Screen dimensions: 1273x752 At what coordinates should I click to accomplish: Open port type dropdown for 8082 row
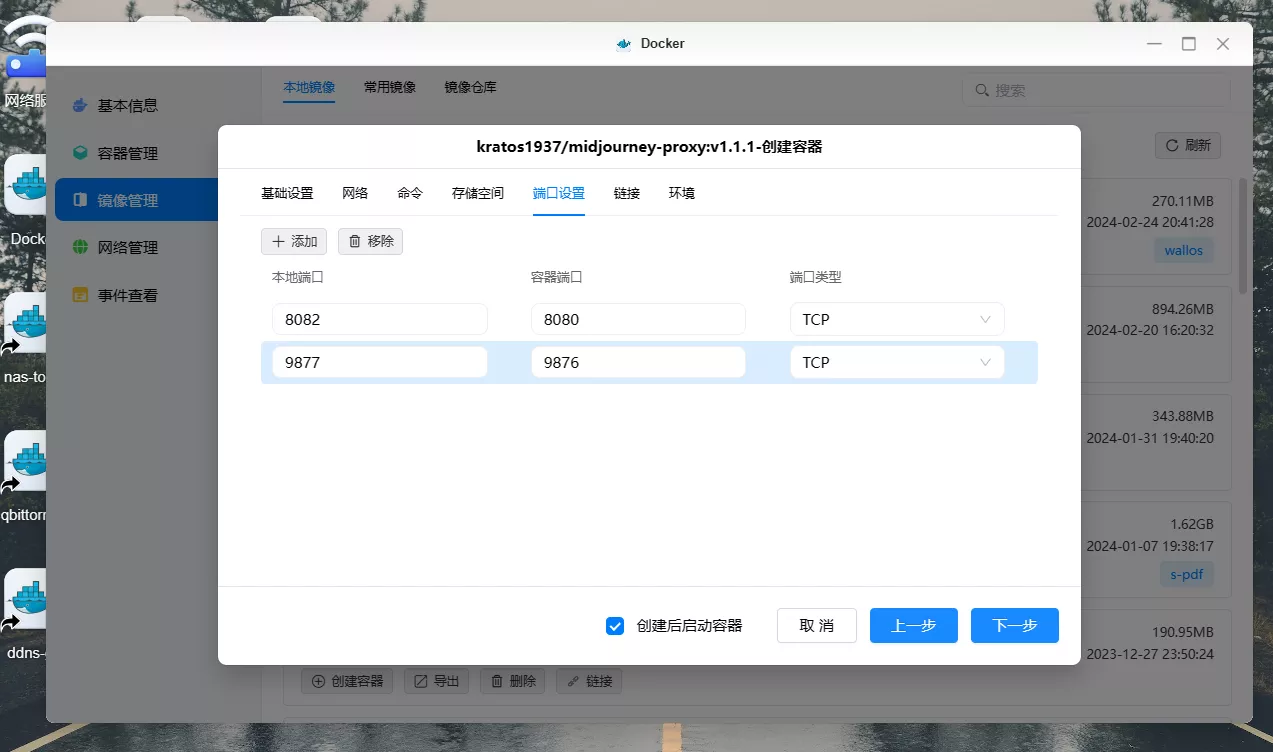(x=897, y=319)
